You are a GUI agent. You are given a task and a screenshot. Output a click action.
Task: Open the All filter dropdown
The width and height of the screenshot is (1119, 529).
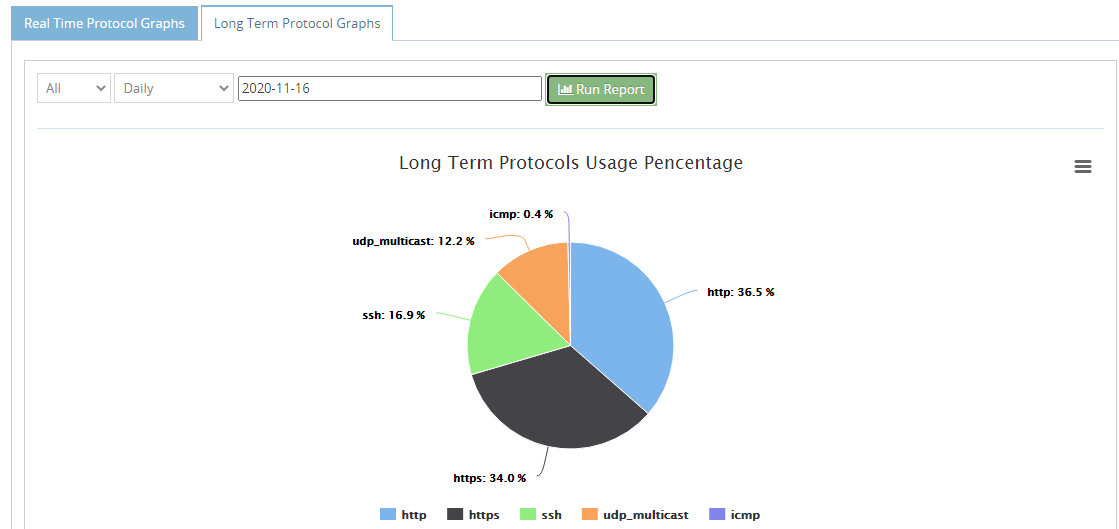tap(74, 89)
